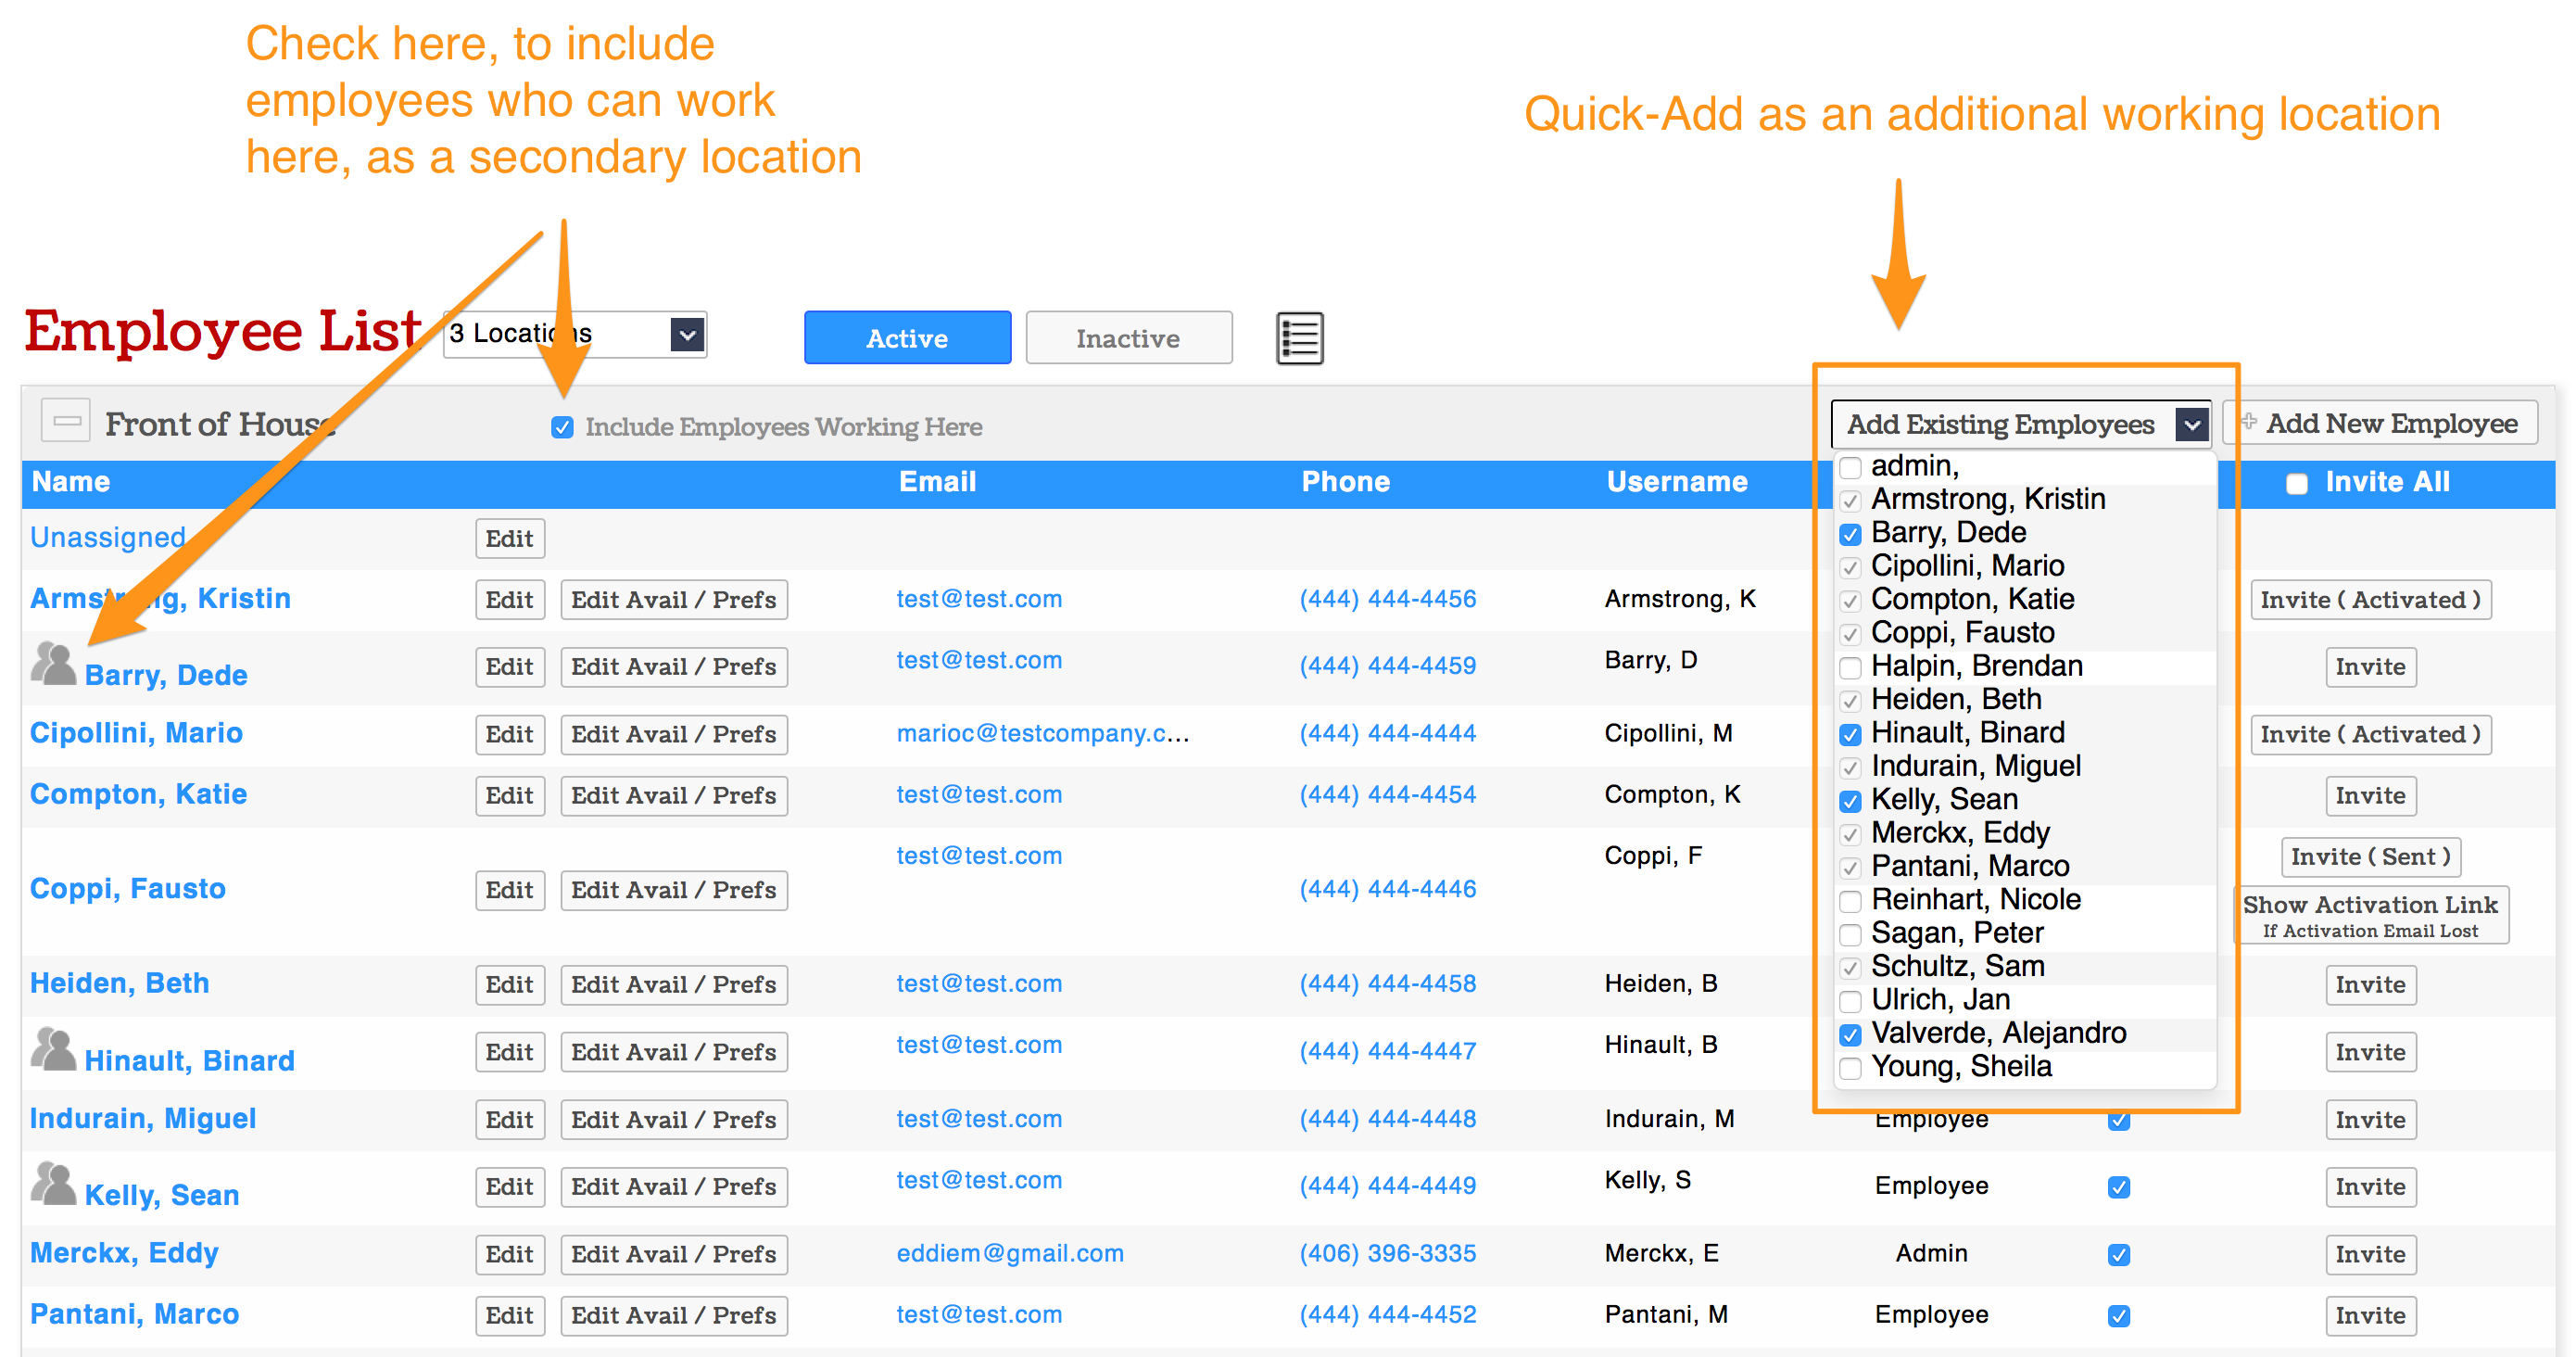
Task: Click Edit Avail / Prefs for Cipollini, Mario
Action: (673, 734)
